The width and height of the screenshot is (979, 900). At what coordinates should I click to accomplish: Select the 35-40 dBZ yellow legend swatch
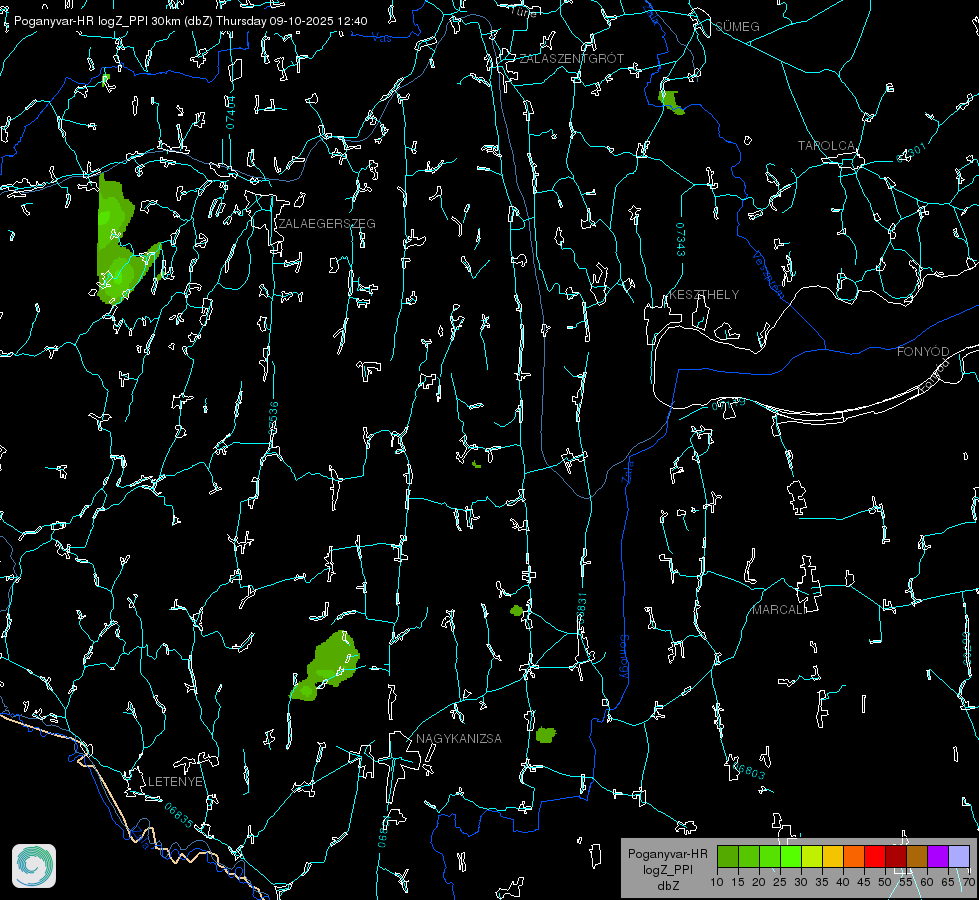[833, 856]
